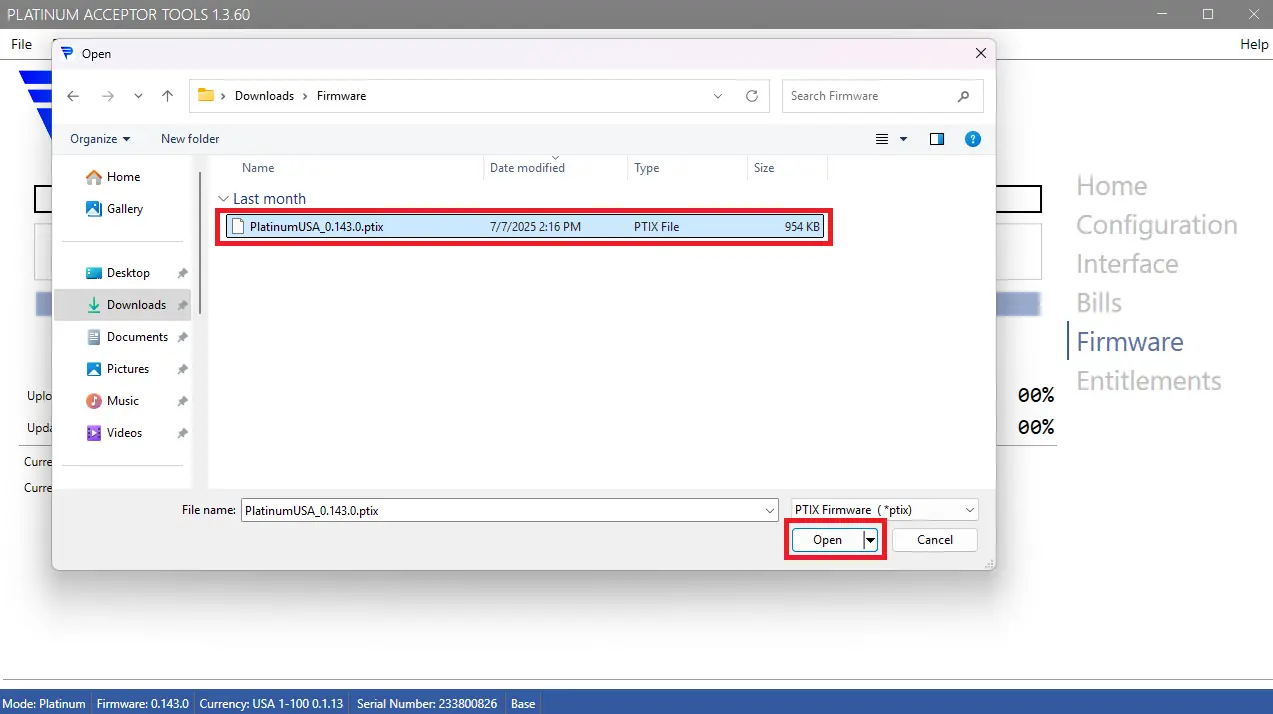
Task: Open the File menu in main window
Action: [22, 44]
